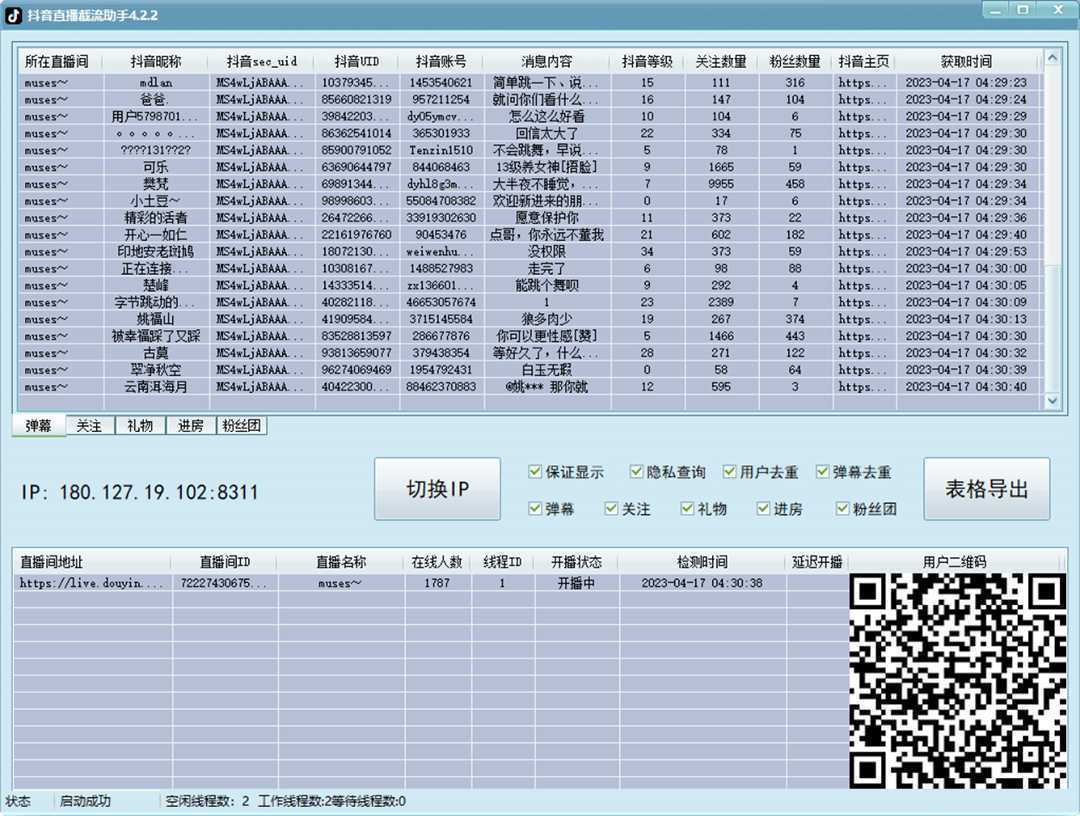1080x816 pixels.
Task: Uncheck the 用户去重 checkbox
Action: [x=730, y=471]
